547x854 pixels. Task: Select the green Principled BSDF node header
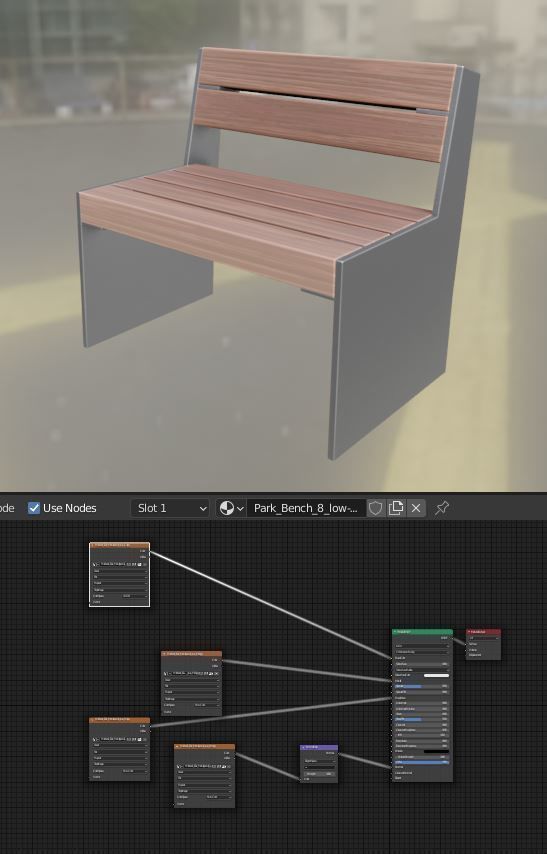pos(422,632)
